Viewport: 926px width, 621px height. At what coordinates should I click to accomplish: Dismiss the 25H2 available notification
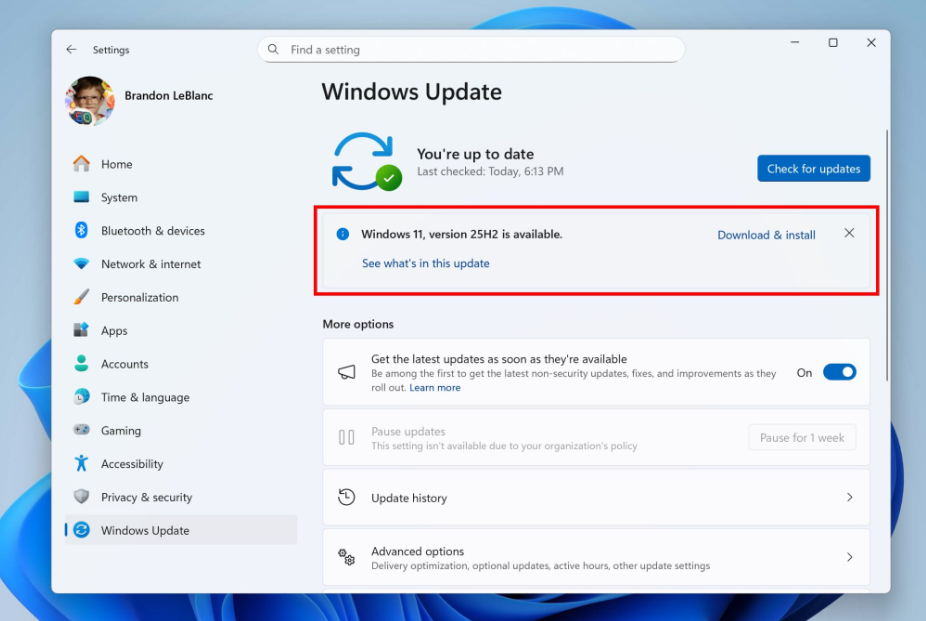pos(849,233)
